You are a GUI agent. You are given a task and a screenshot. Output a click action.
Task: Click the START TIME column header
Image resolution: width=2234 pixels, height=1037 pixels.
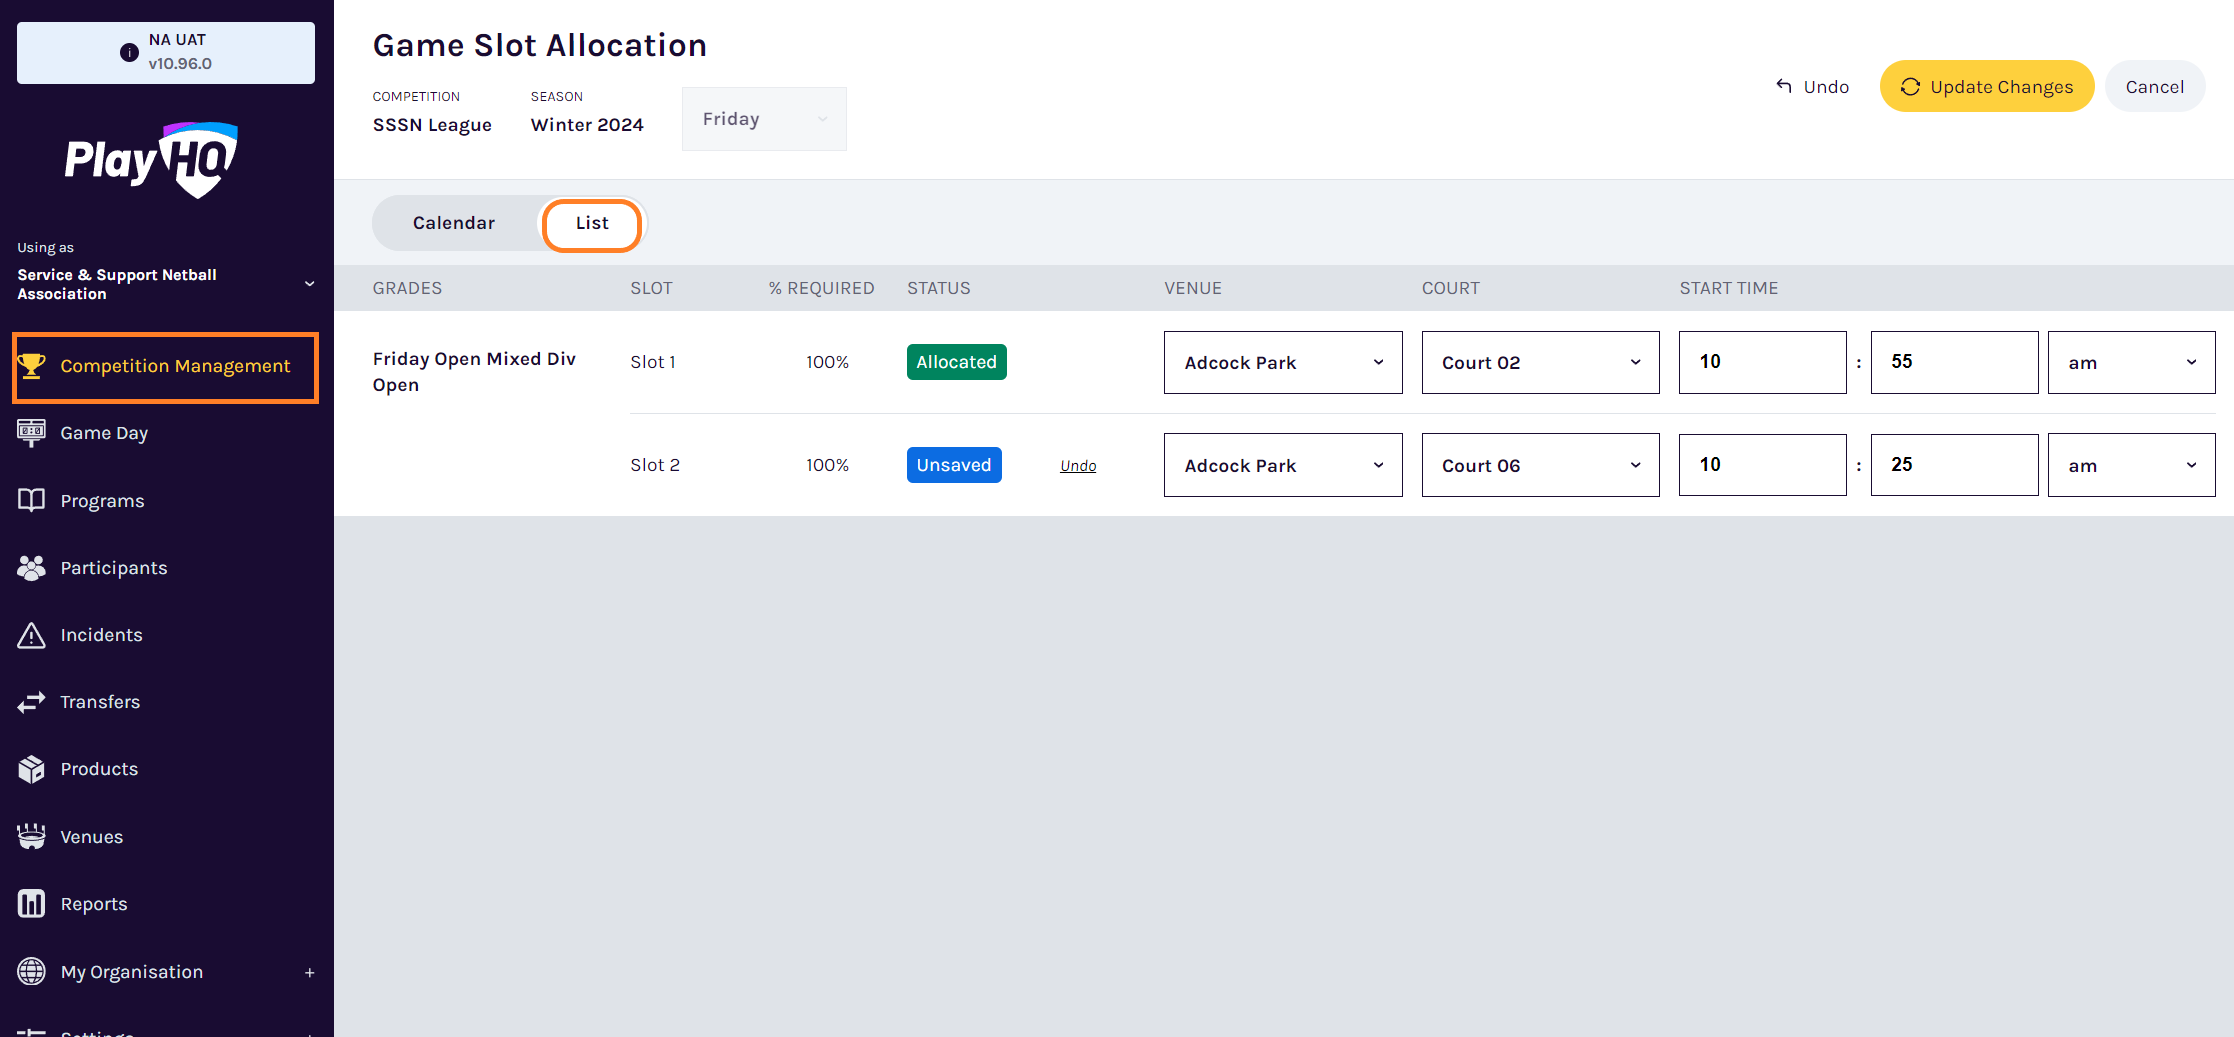tap(1728, 288)
